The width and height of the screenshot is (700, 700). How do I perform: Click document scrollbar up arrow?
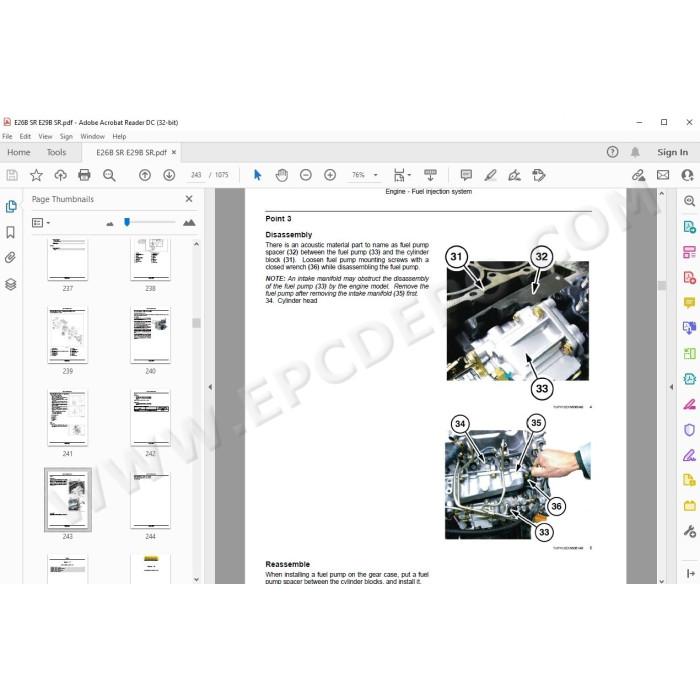tap(662, 194)
